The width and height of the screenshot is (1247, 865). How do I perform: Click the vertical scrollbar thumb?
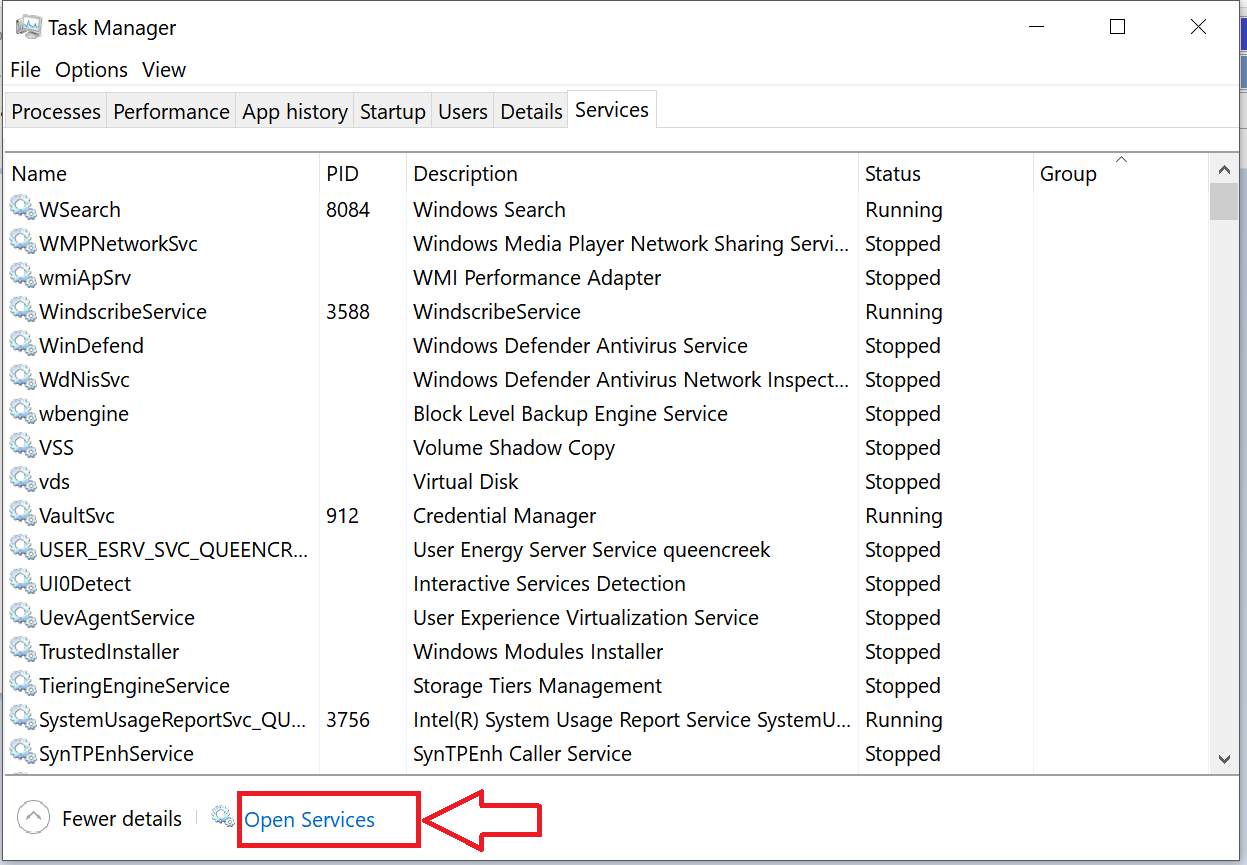coord(1224,201)
